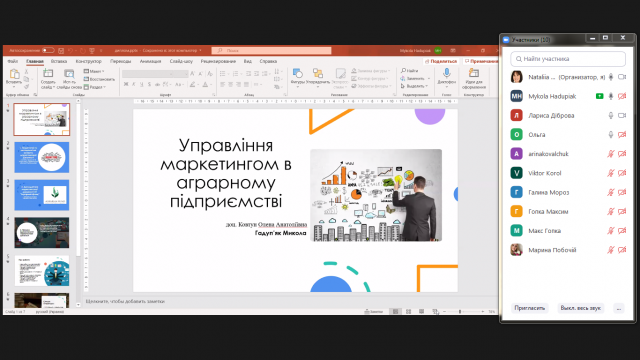Open the Вставка ribbon tab
Viewport: 640px width, 360px height.
click(x=59, y=61)
